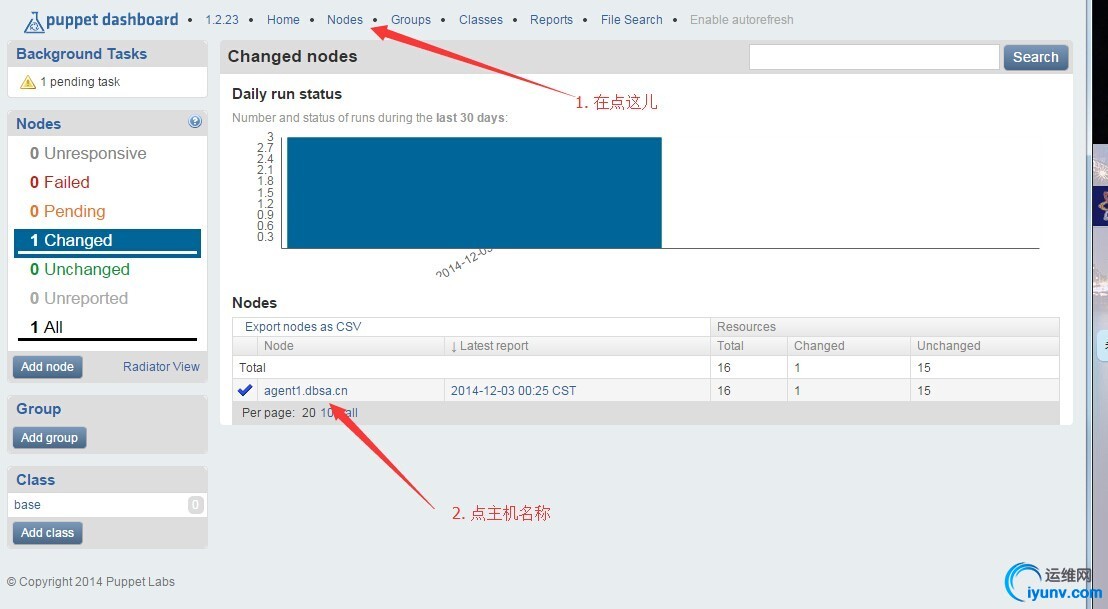Image resolution: width=1108 pixels, height=609 pixels.
Task: Click the Copyright 2014 Puppet Labs text
Action: click(x=91, y=581)
